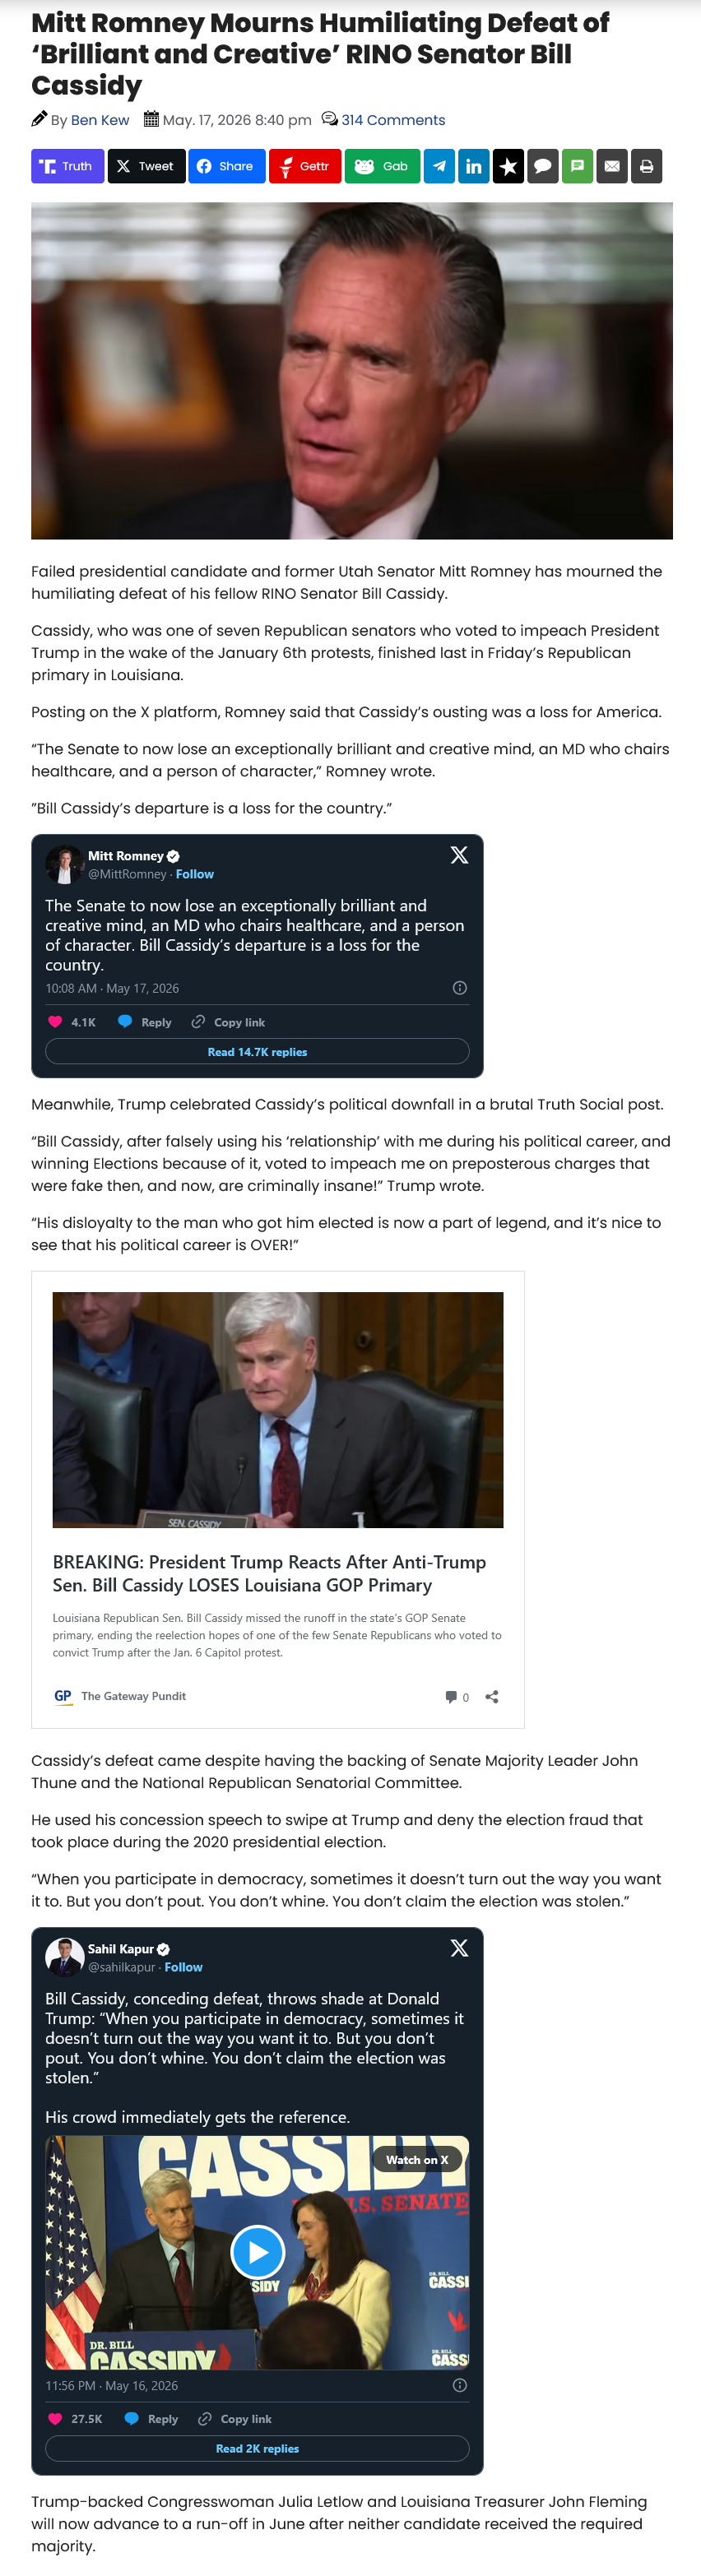Share article via Gettr button
This screenshot has height=2576, width=701.
pyautogui.click(x=305, y=166)
